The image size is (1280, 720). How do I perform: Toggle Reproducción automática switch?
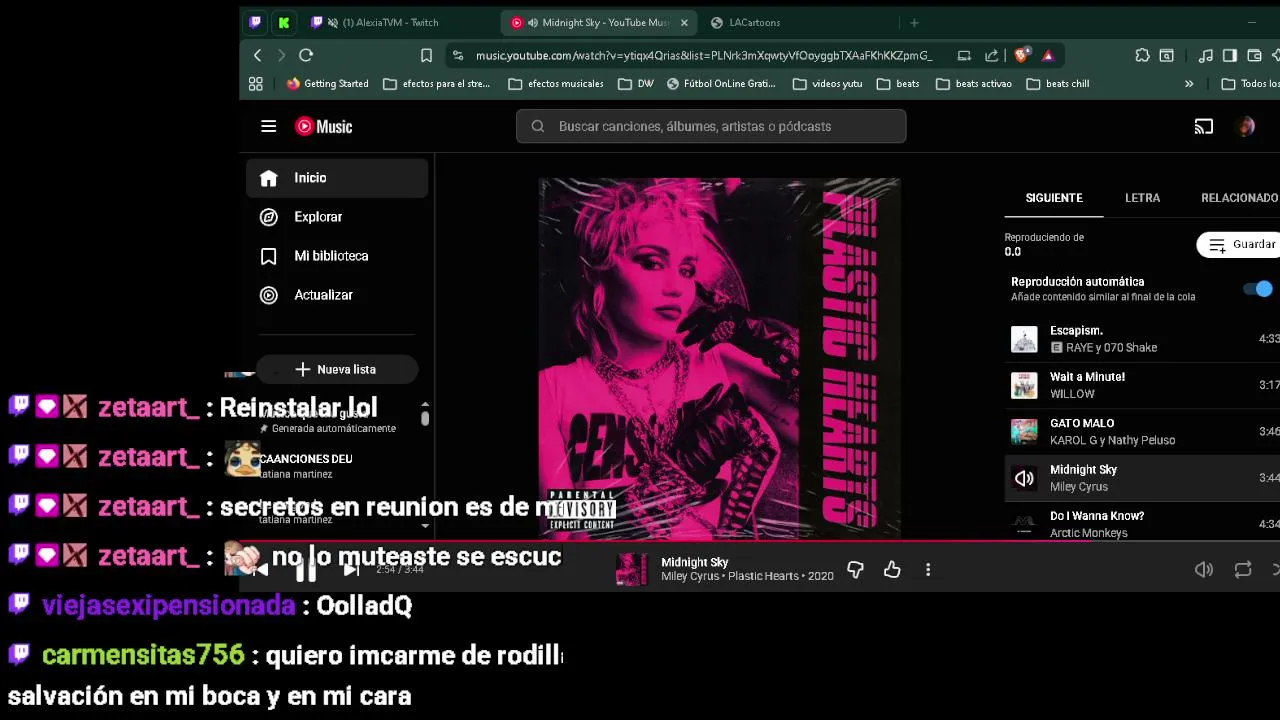[x=1258, y=289]
